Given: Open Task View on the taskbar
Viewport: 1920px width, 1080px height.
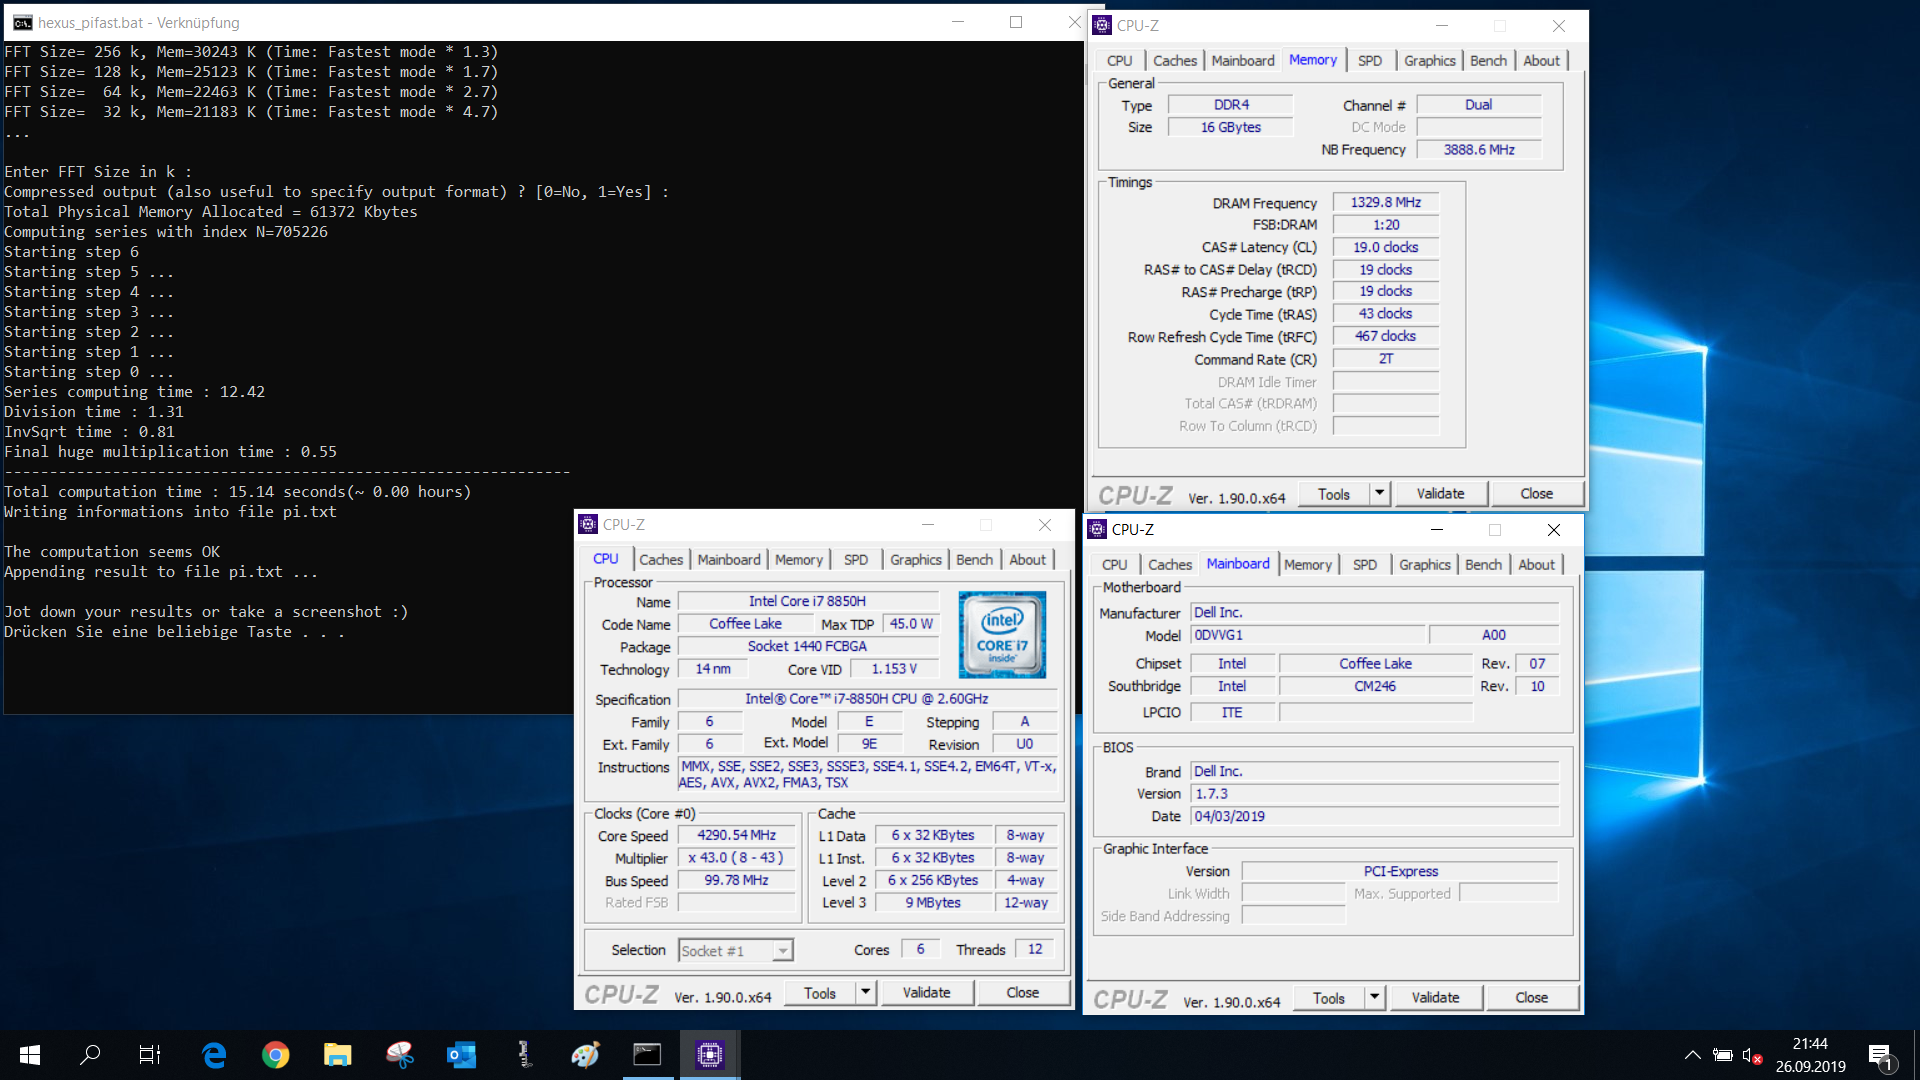Looking at the screenshot, I should [150, 1055].
